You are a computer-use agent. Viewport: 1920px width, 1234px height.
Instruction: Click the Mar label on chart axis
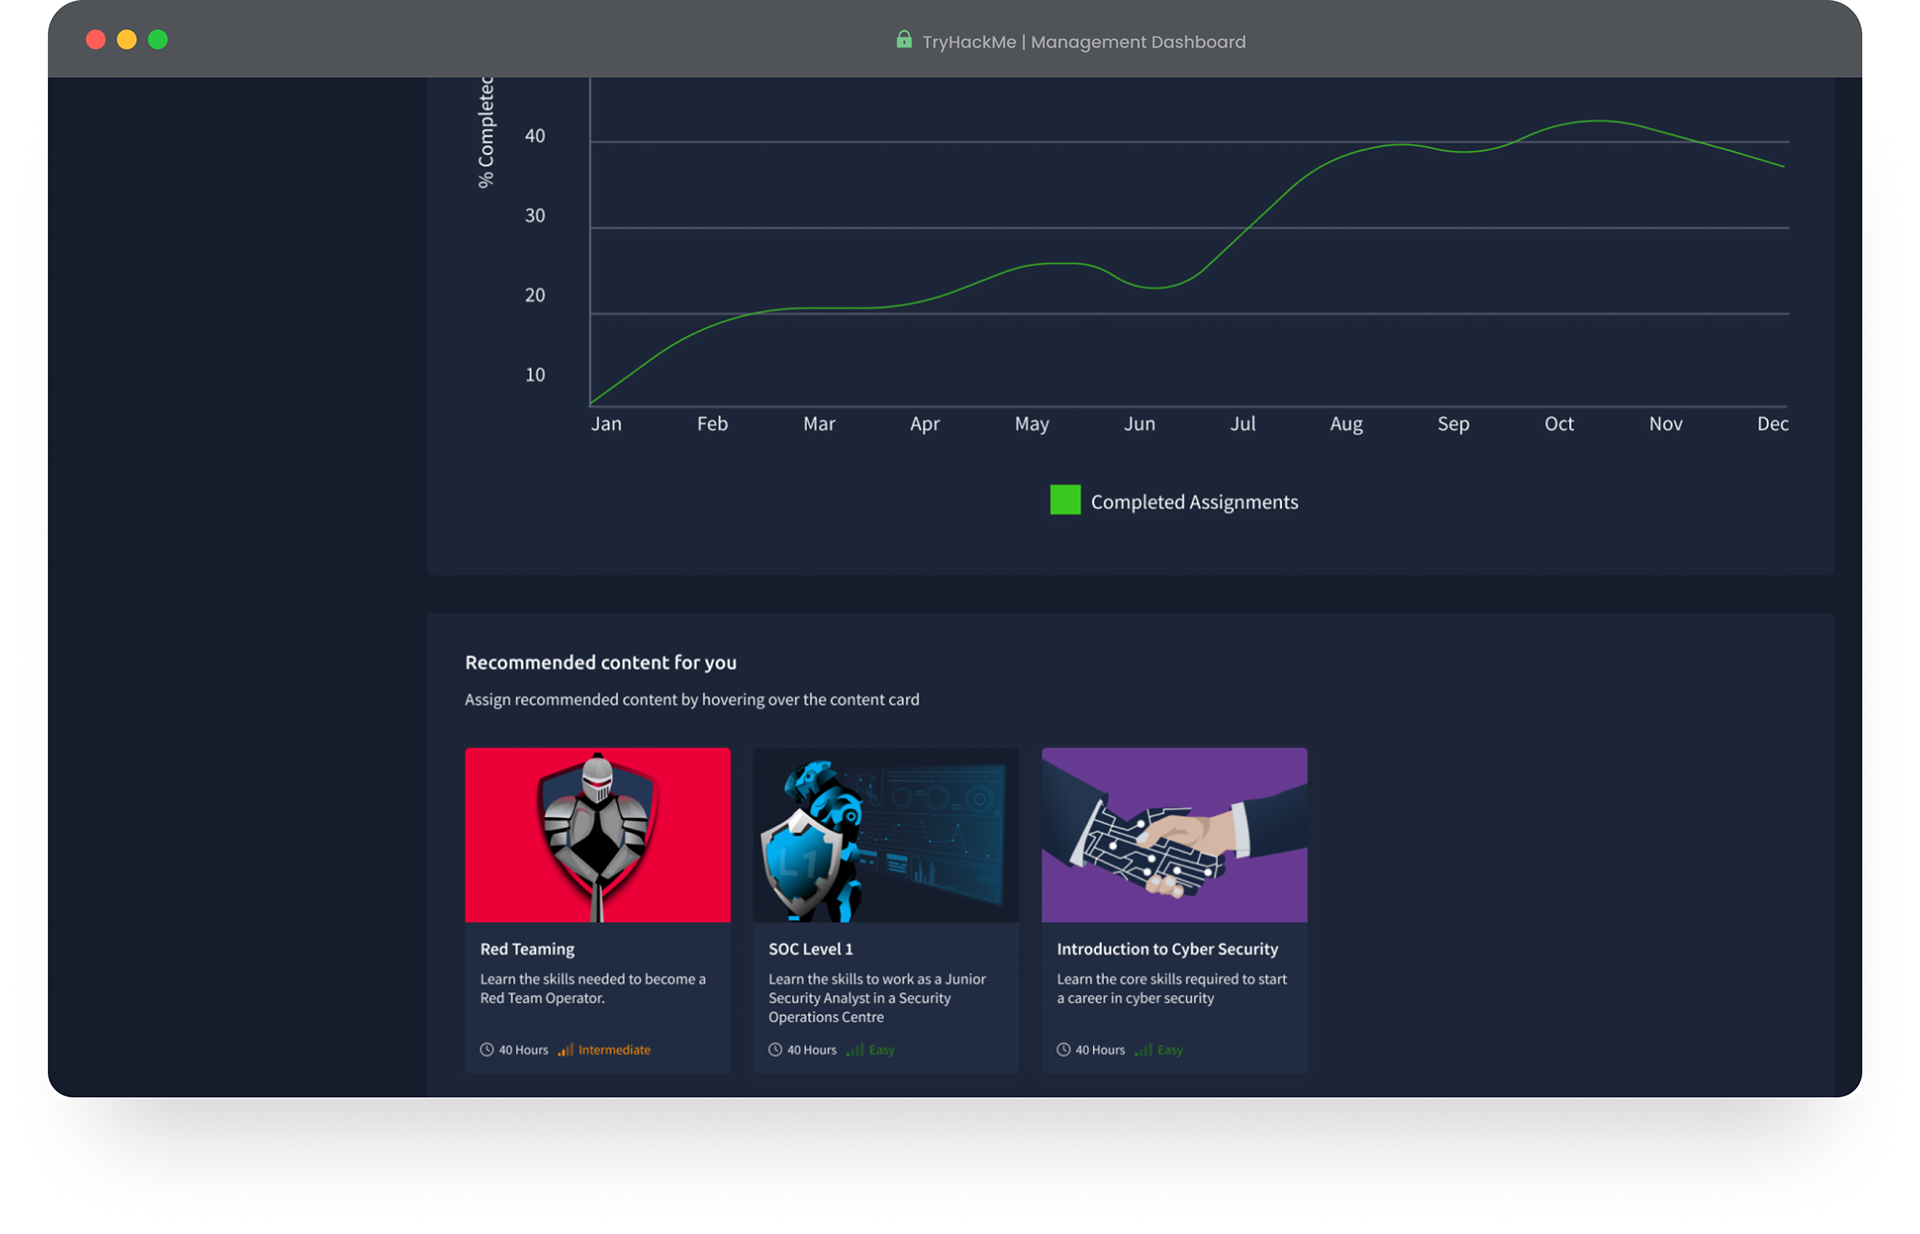coord(819,423)
